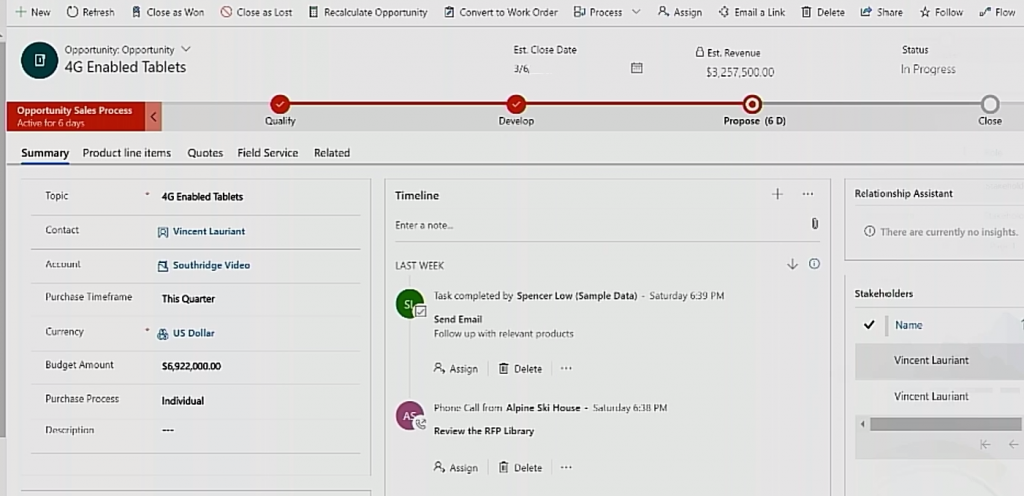Click Close as Won toolbar icon
1024x496 pixels.
click(137, 12)
